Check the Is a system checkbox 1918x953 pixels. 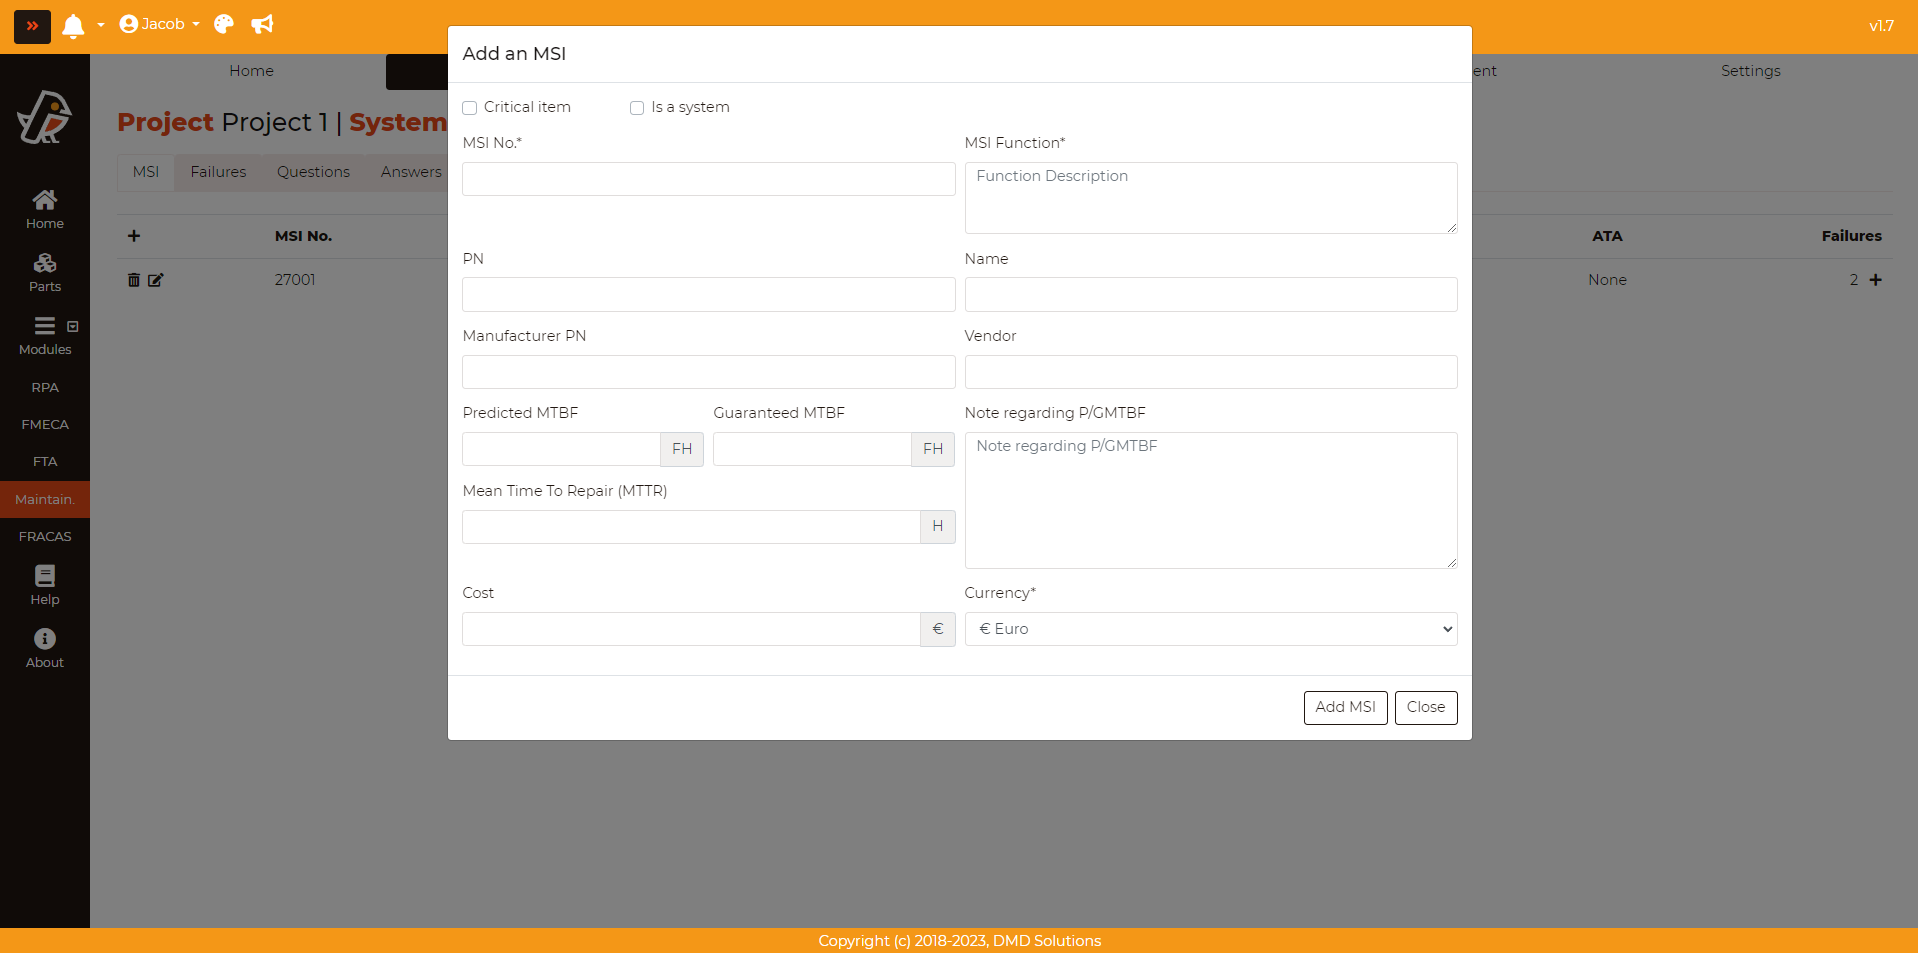click(637, 108)
